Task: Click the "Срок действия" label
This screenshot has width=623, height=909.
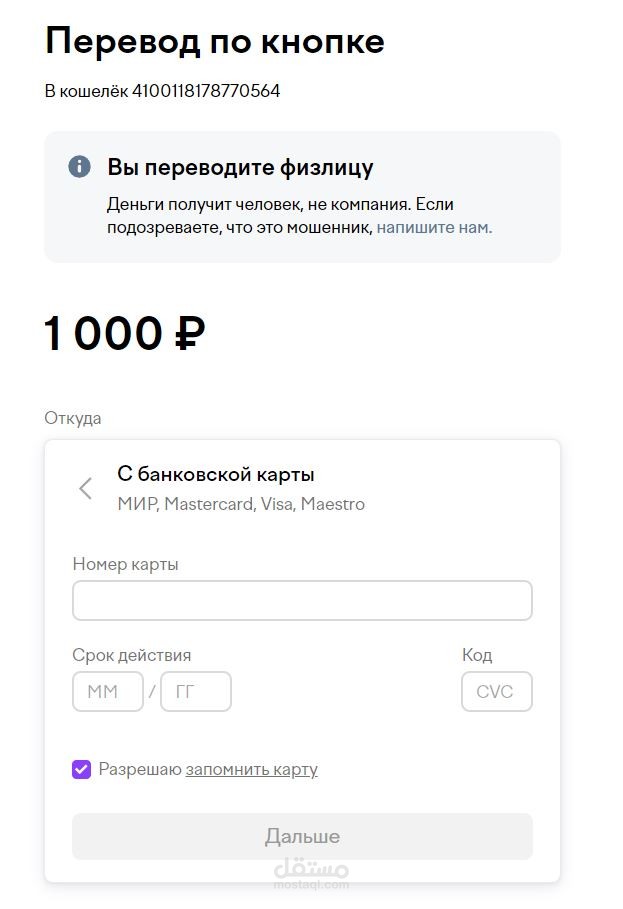Action: point(132,655)
